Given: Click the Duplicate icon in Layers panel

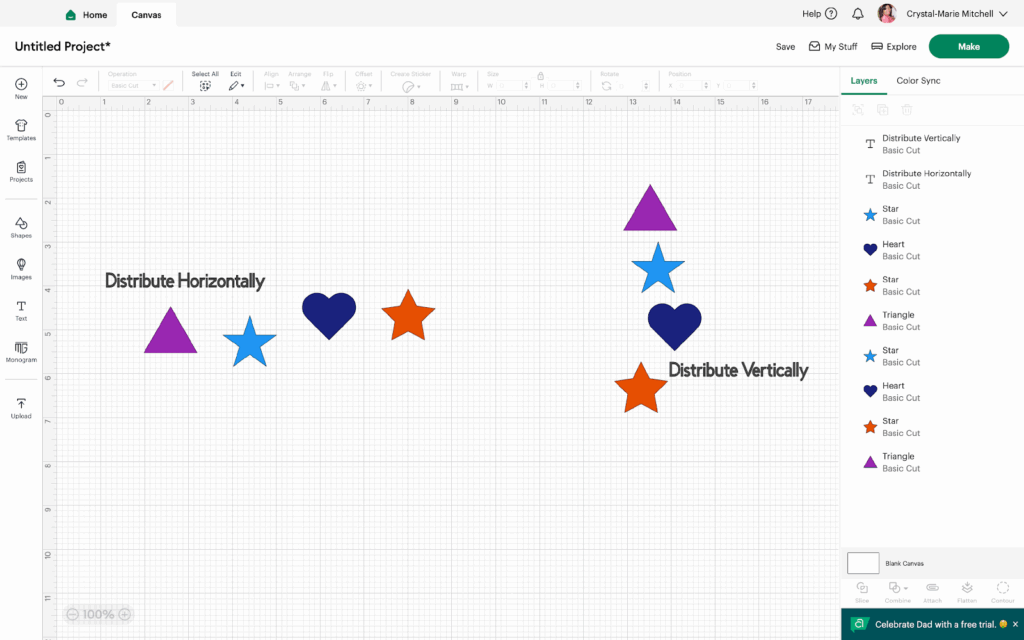Looking at the screenshot, I should click(x=882, y=110).
